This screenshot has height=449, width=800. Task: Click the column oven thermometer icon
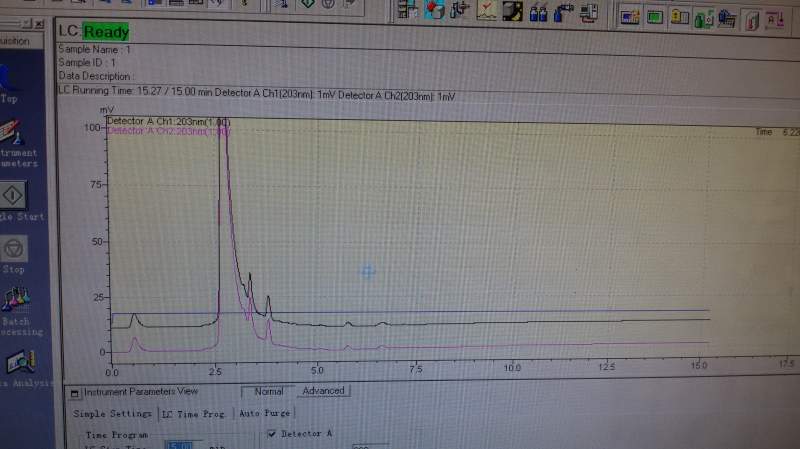point(752,21)
